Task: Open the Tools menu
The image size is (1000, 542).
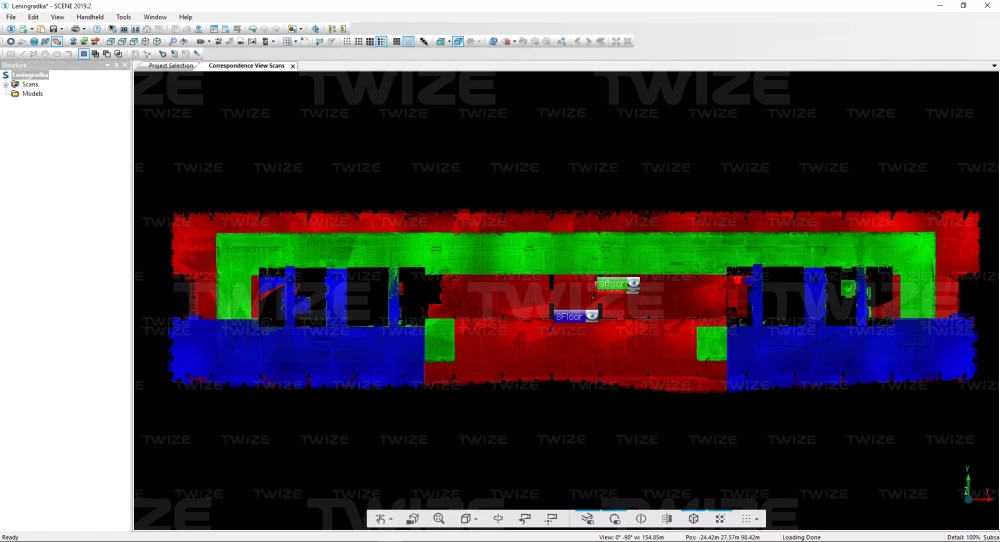Action: (x=123, y=17)
